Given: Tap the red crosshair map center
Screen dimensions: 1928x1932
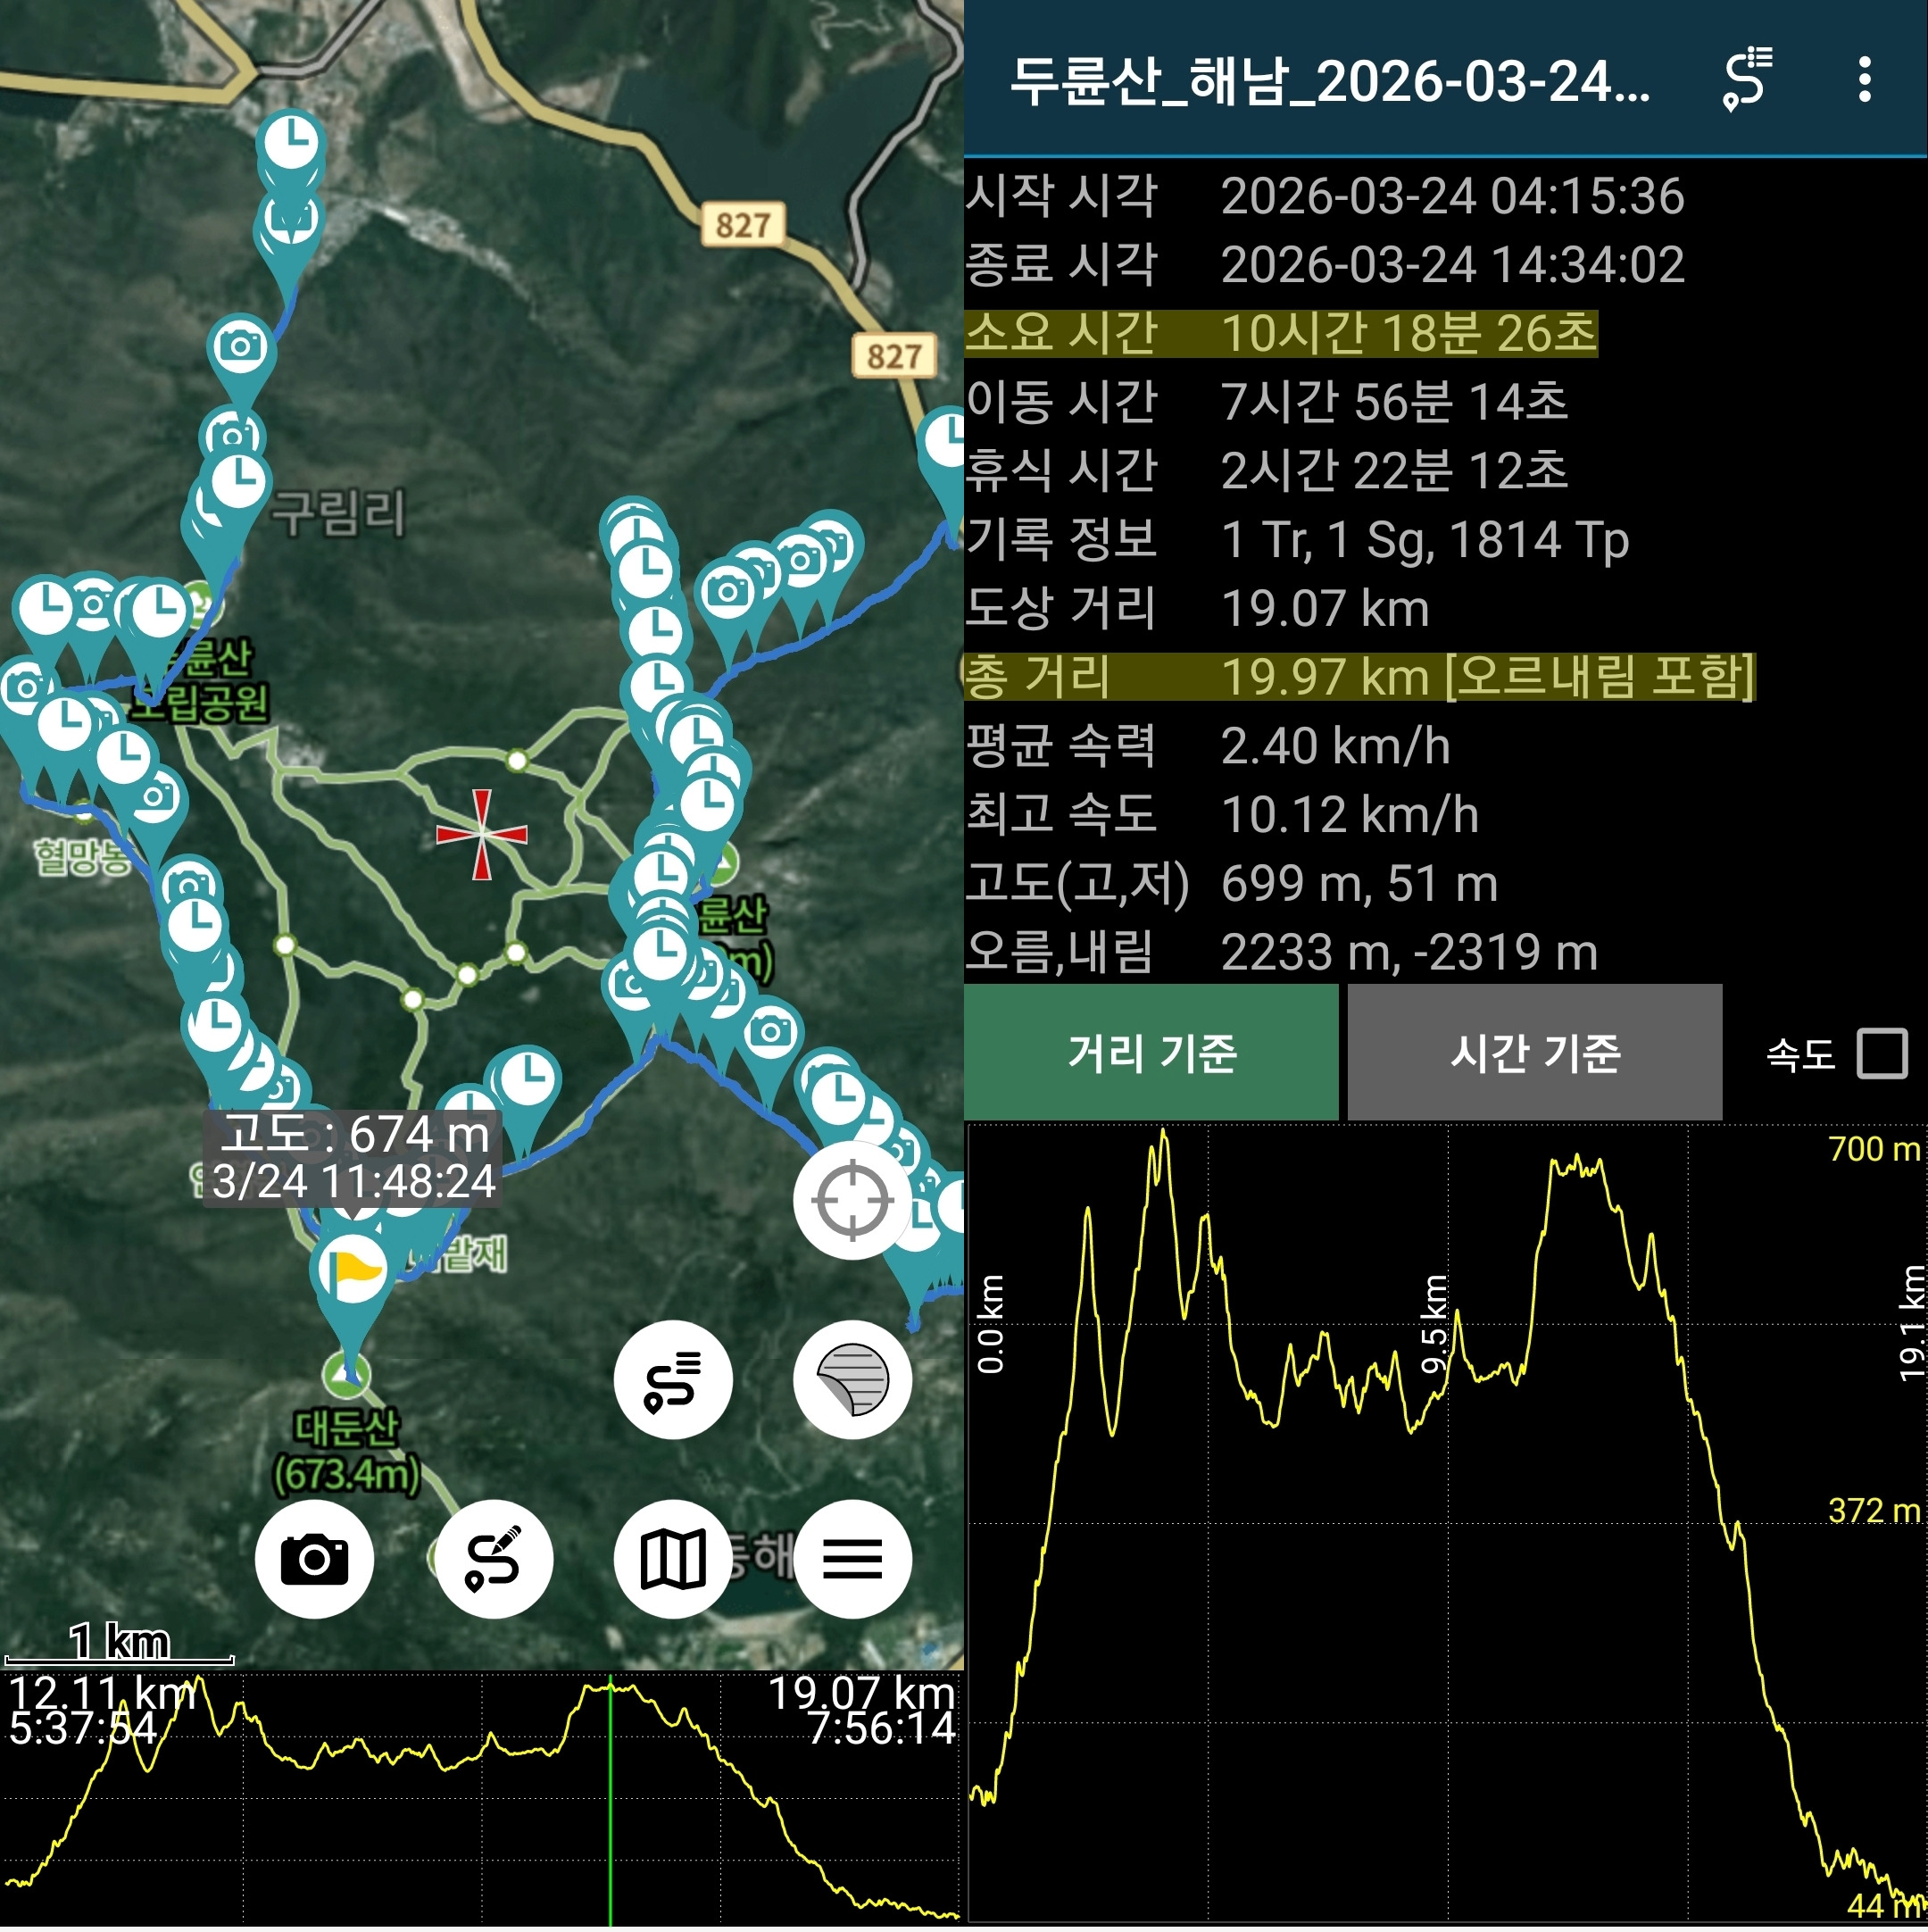Looking at the screenshot, I should (x=482, y=835).
